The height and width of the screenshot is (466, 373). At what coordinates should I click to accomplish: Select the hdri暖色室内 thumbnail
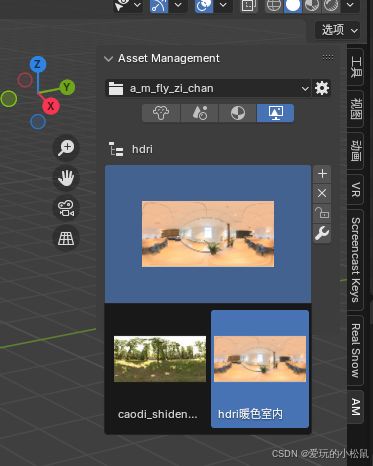click(260, 359)
